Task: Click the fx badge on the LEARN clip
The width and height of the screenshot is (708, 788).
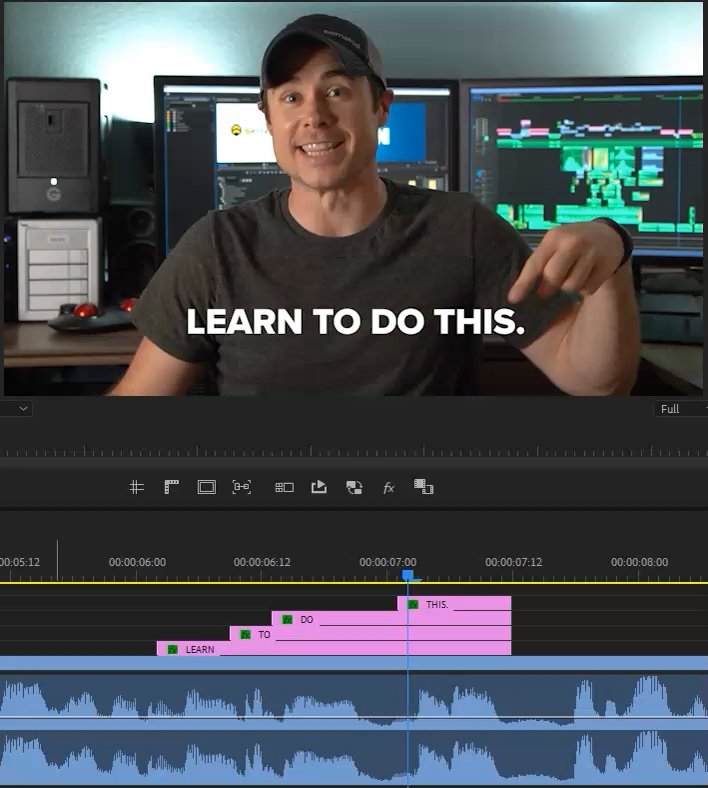Action: [x=172, y=649]
